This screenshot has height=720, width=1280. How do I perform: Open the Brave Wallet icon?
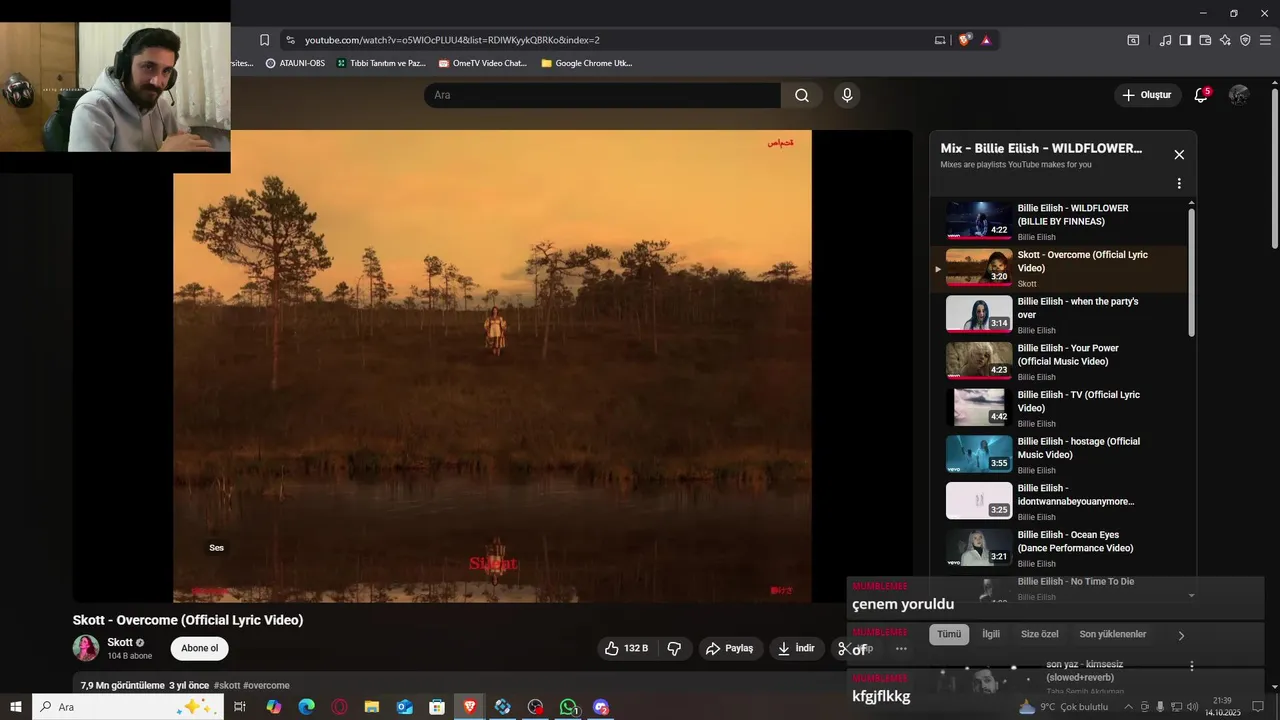click(1205, 40)
